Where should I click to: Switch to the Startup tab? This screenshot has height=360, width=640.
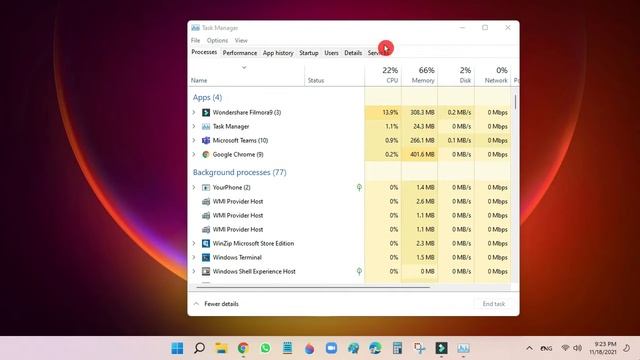click(x=309, y=53)
